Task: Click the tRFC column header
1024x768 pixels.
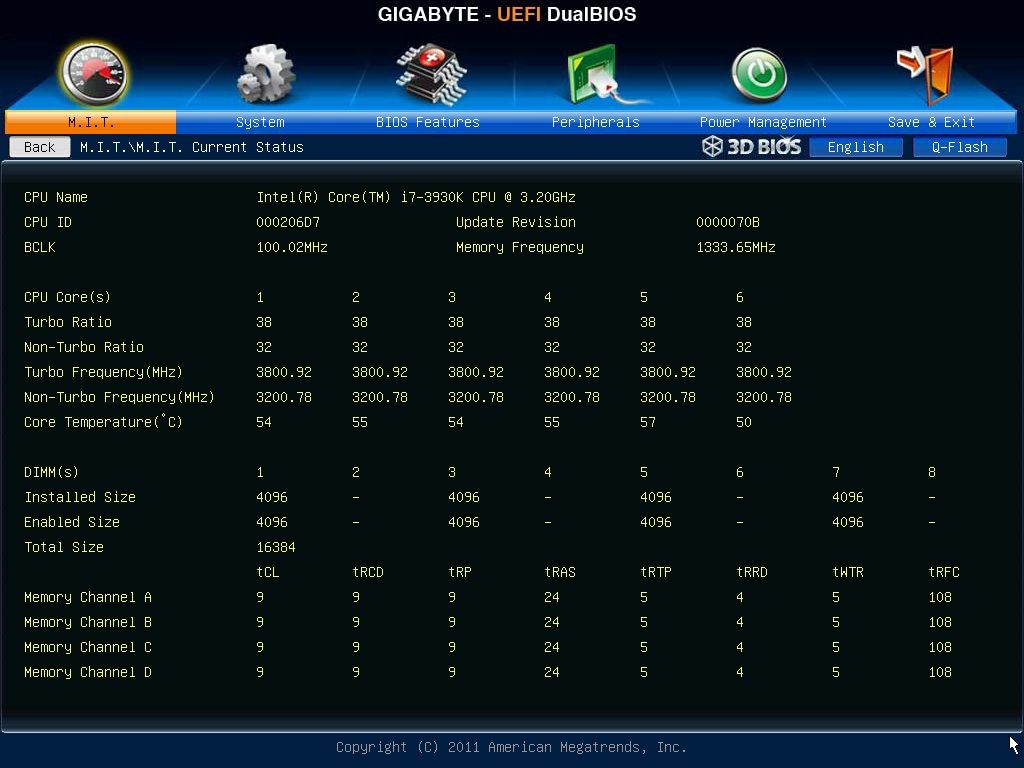Action: 944,572
